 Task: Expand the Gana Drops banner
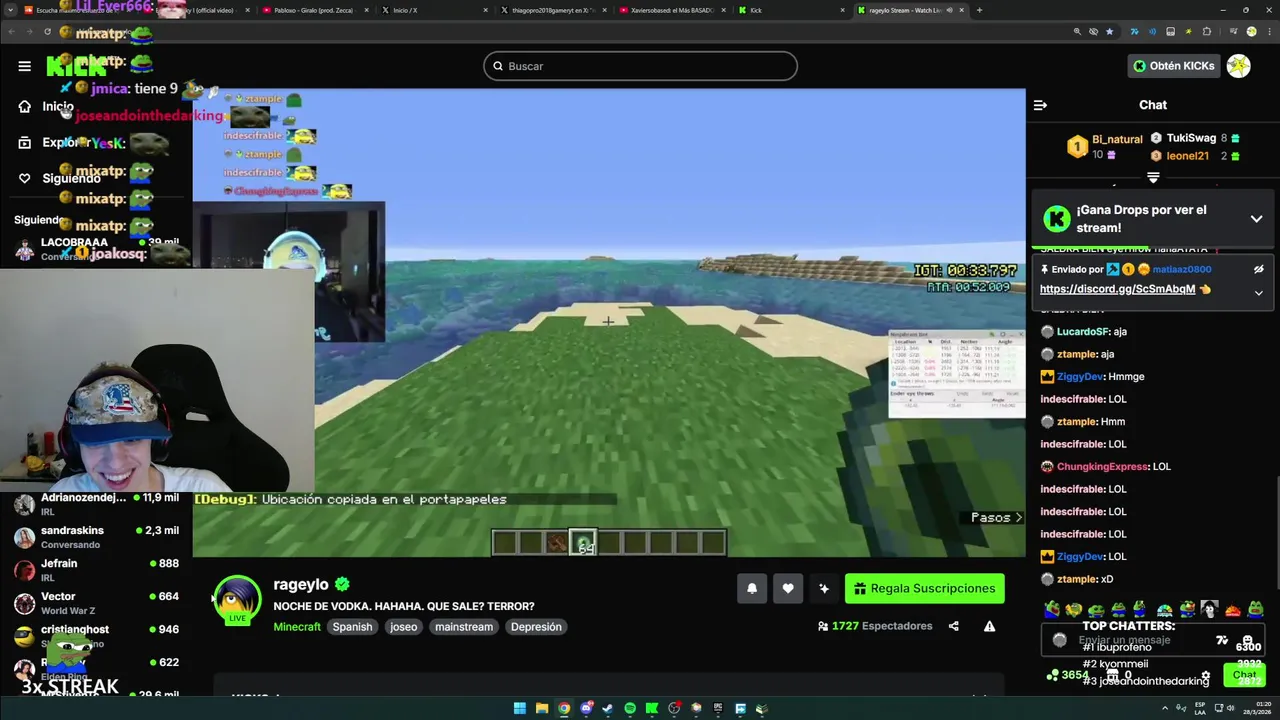[1256, 219]
